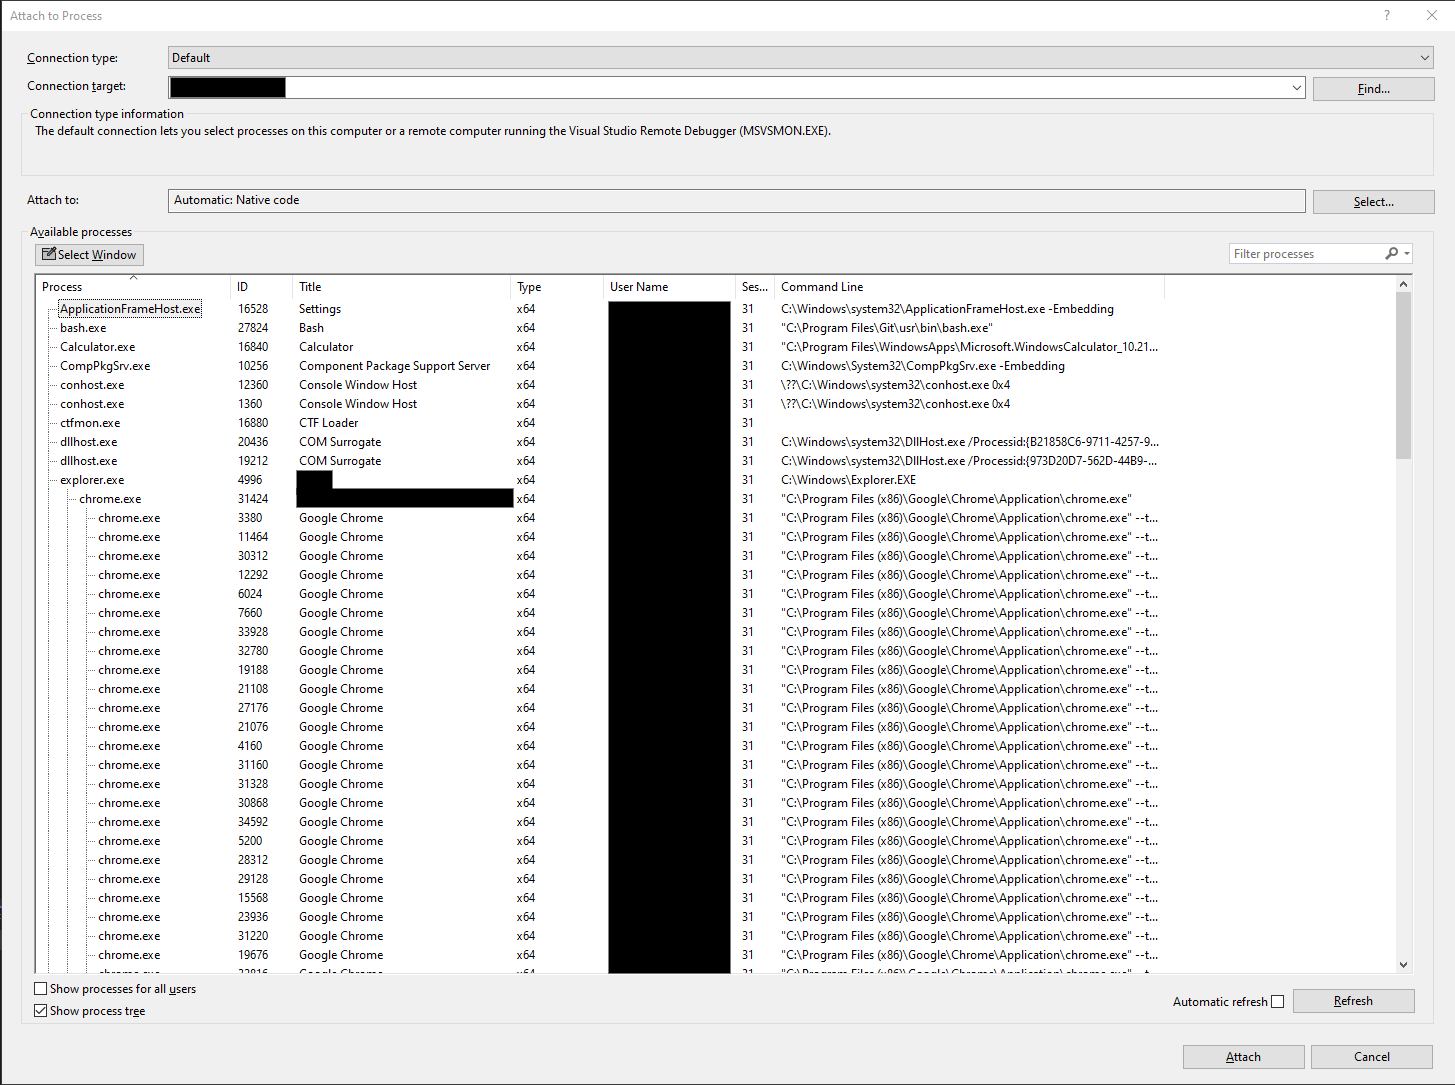1455x1085 pixels.
Task: Select the explorer.exe process
Action: tap(92, 480)
